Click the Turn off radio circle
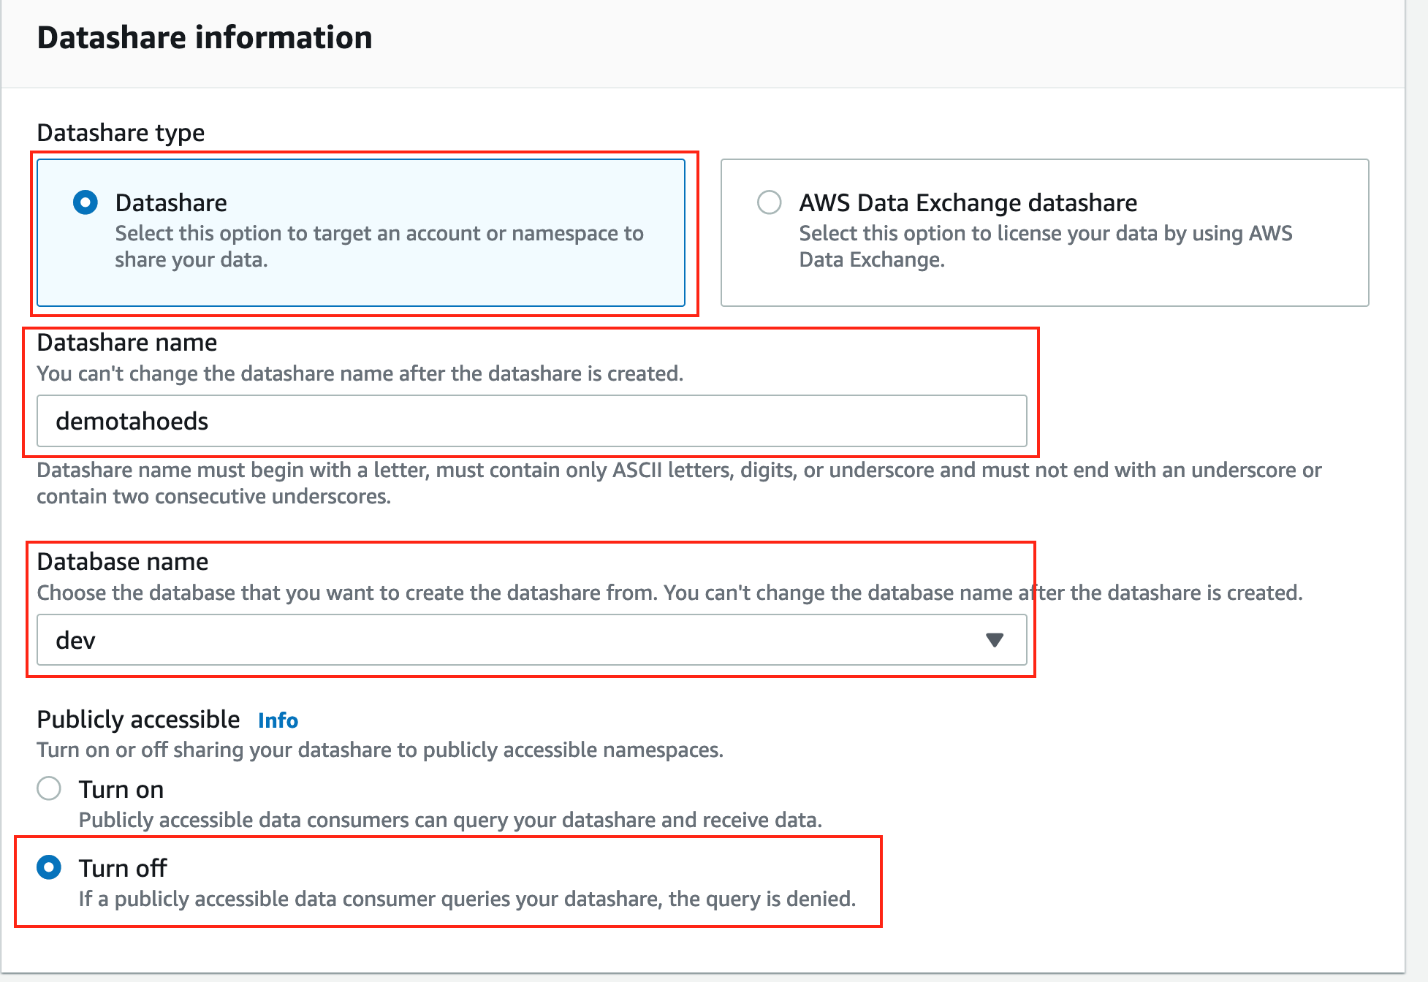This screenshot has height=982, width=1428. tap(49, 867)
